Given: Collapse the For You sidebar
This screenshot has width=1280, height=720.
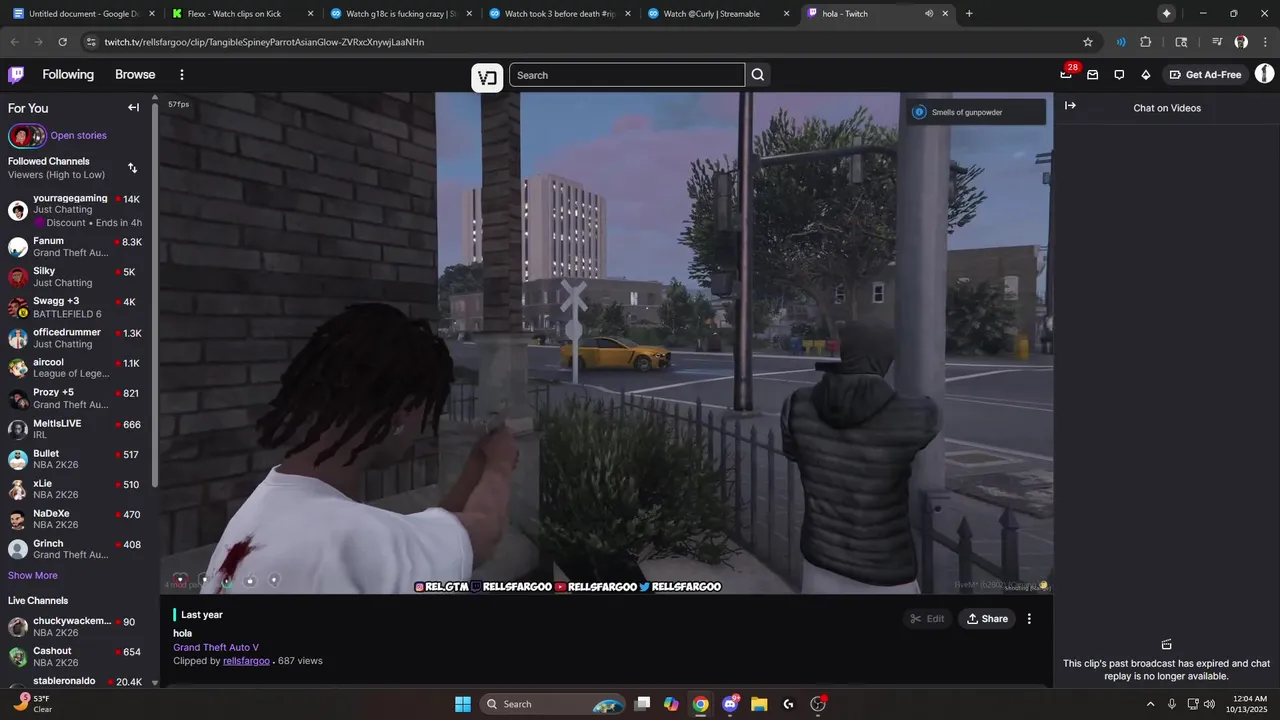Looking at the screenshot, I should coord(133,108).
